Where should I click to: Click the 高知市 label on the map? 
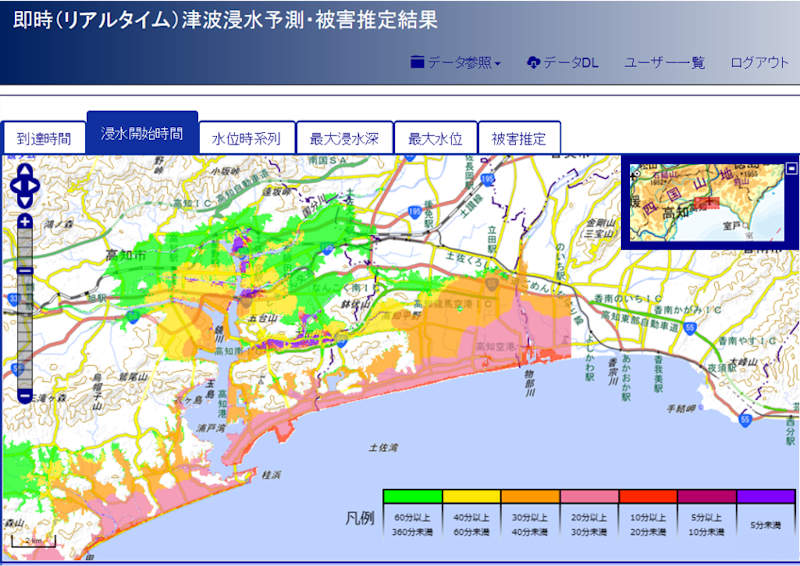coord(125,255)
